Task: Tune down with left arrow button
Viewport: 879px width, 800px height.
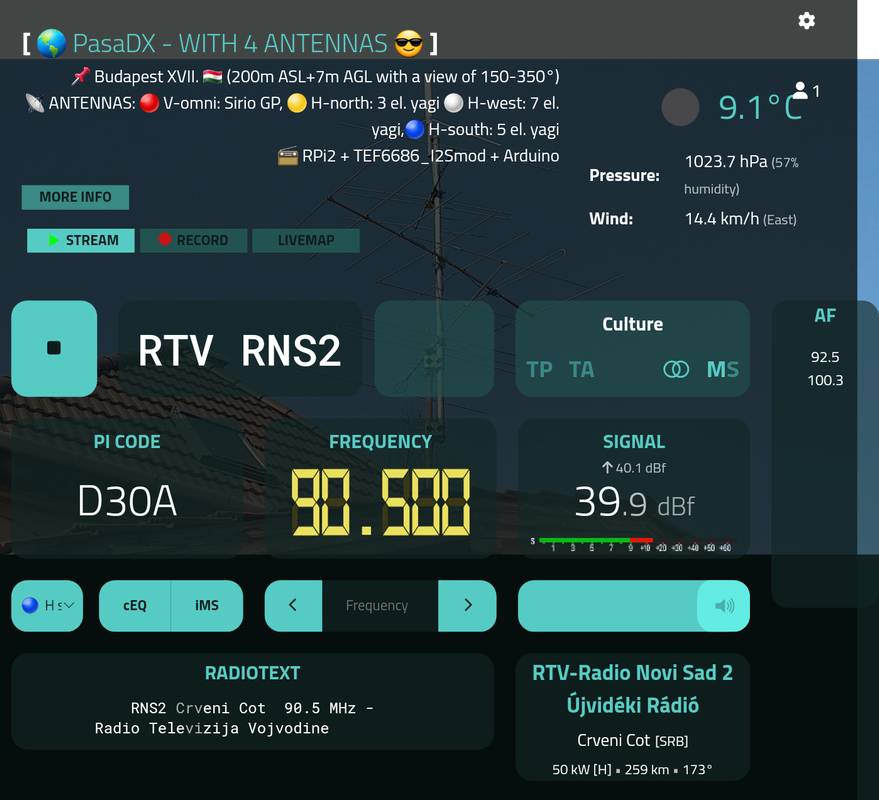Action: coord(293,605)
